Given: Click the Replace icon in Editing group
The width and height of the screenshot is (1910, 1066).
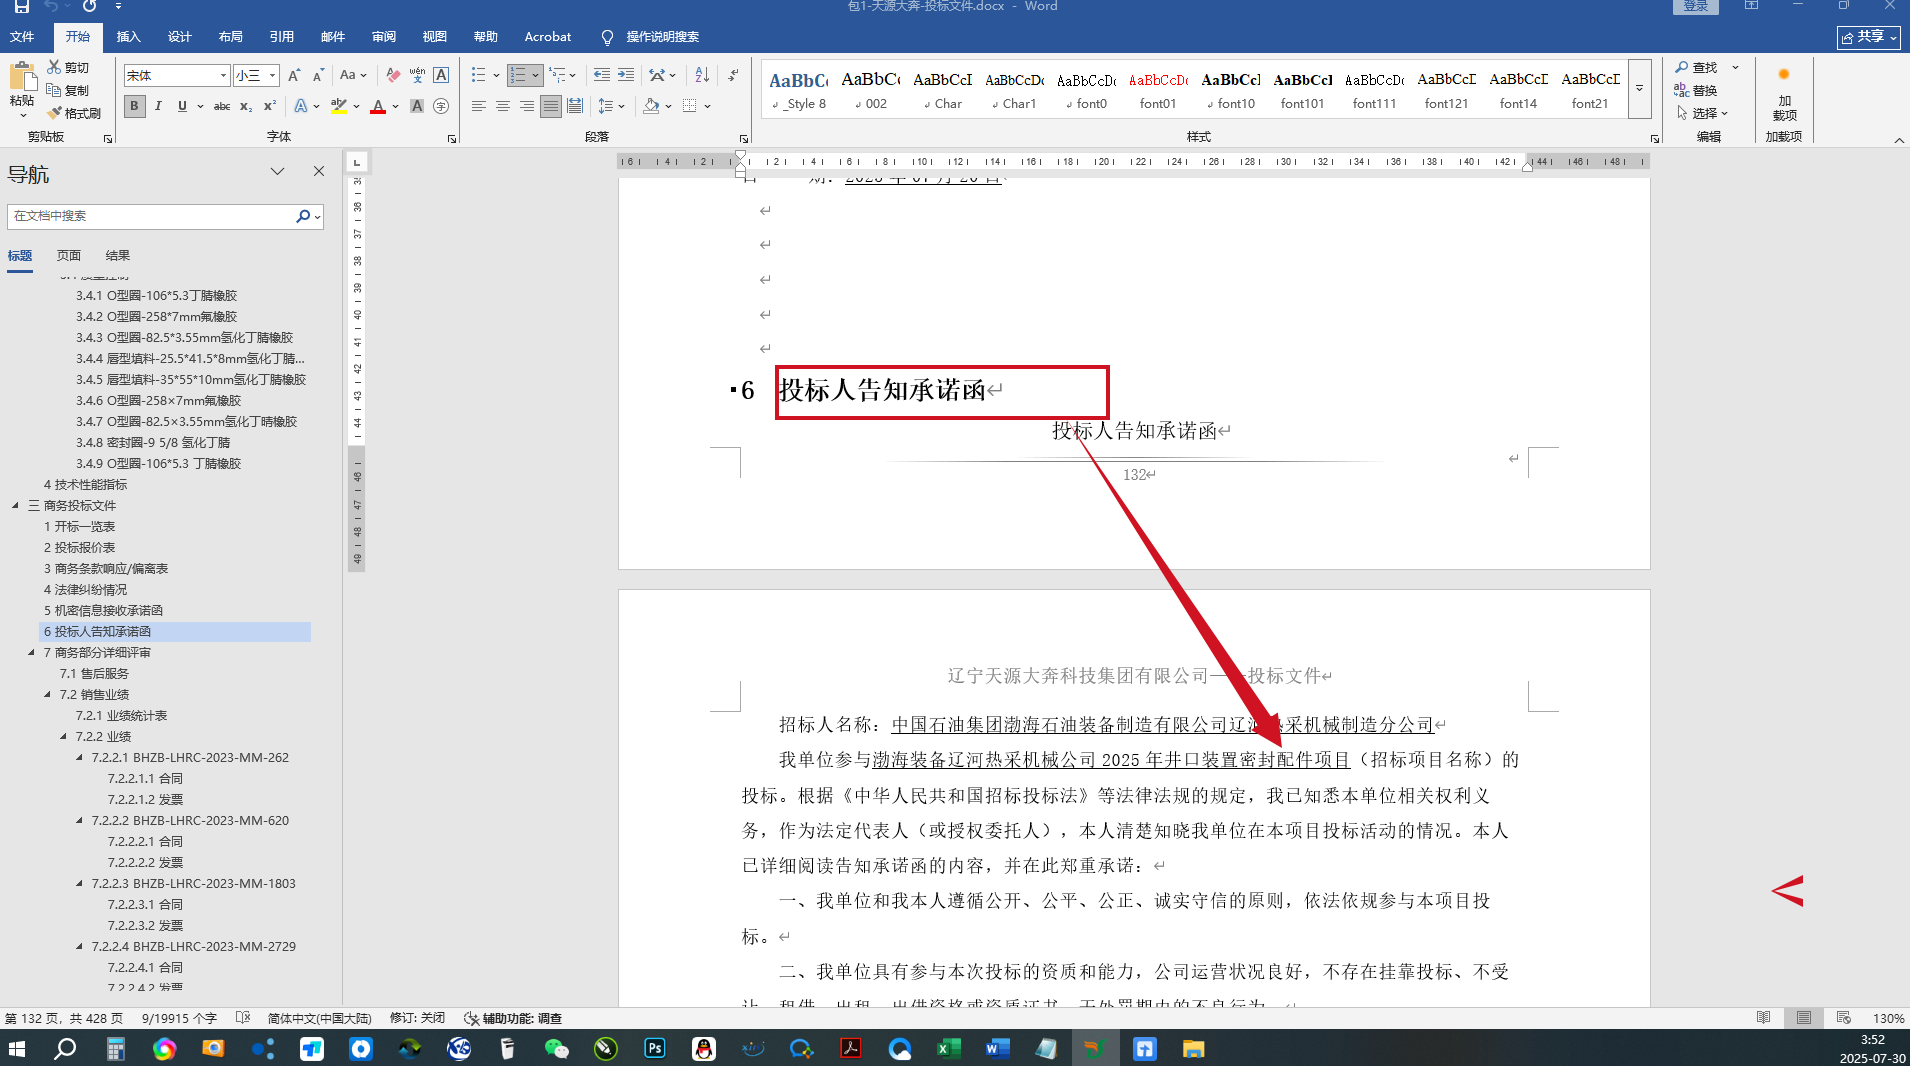Looking at the screenshot, I should 1682,90.
